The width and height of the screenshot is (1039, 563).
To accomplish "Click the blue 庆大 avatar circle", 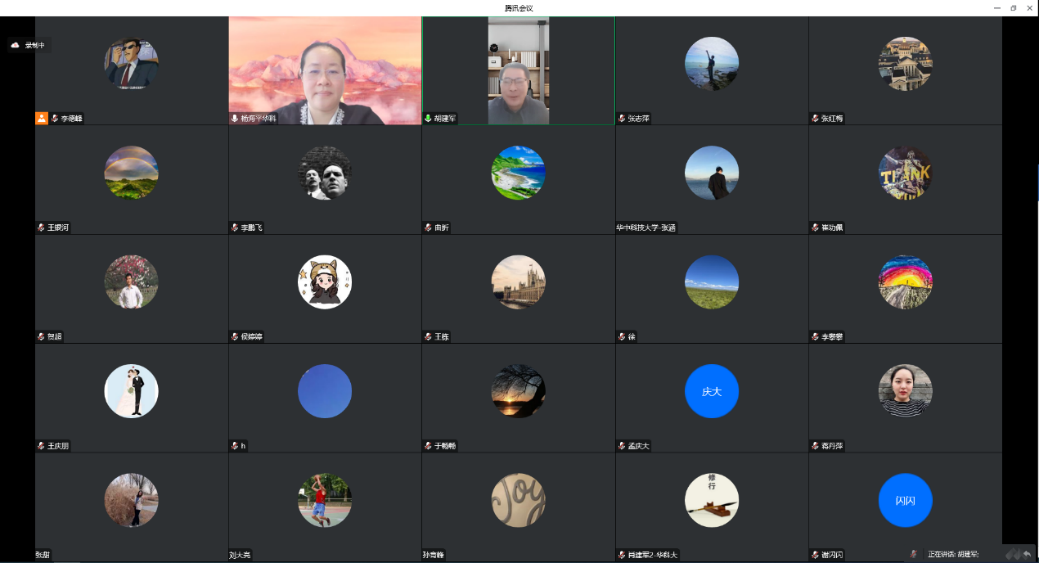I will pyautogui.click(x=711, y=391).
